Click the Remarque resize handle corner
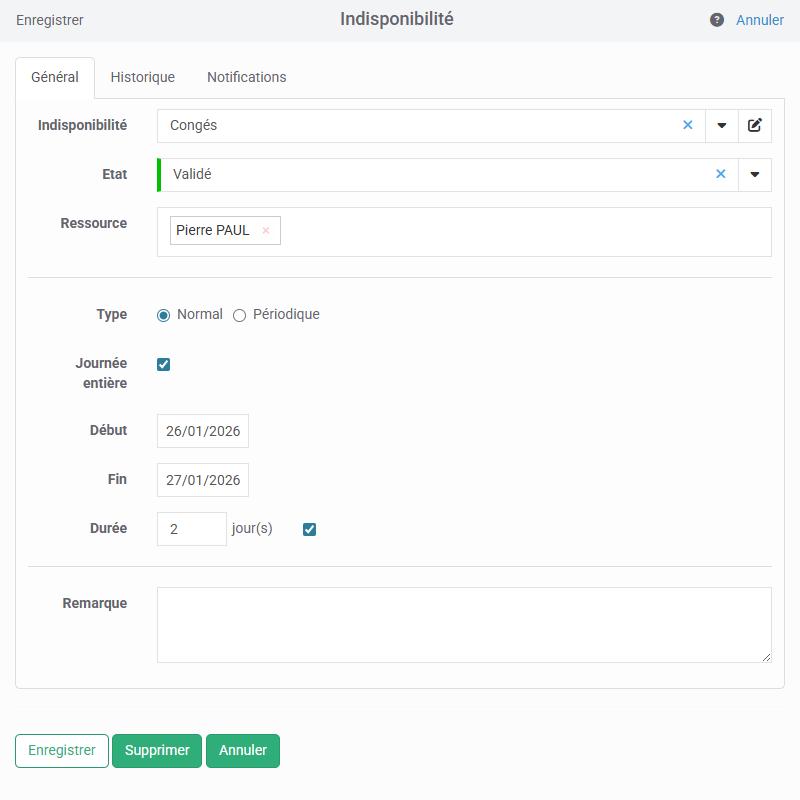800x800 pixels. pyautogui.click(x=766, y=657)
